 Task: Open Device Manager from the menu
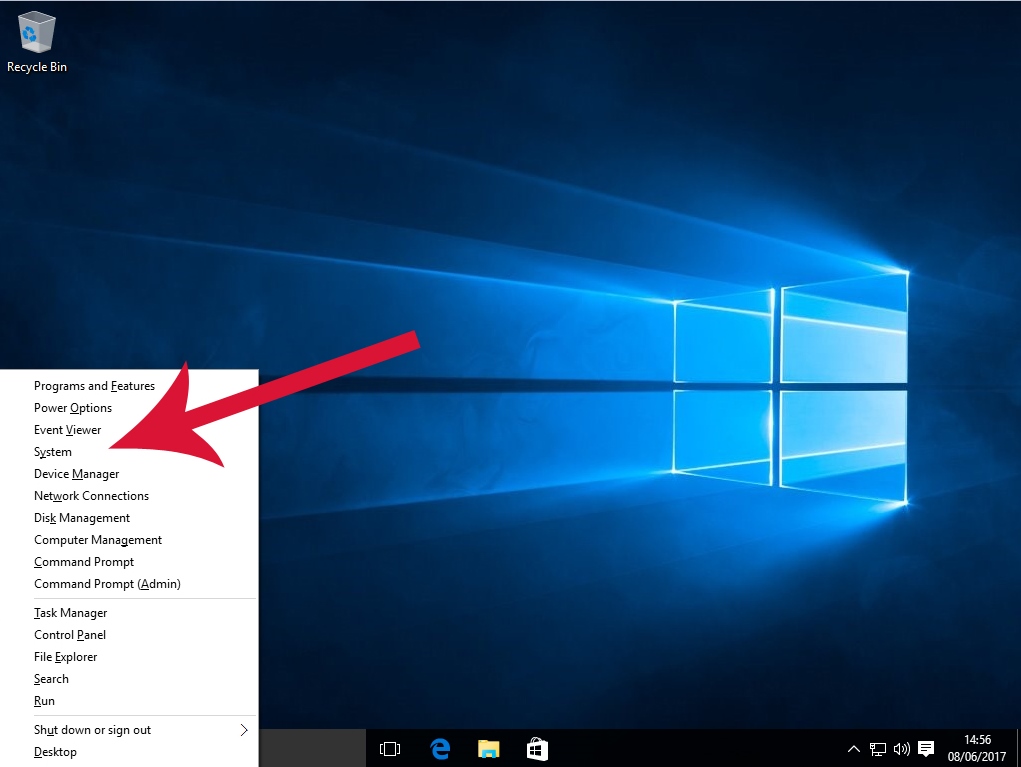click(76, 473)
